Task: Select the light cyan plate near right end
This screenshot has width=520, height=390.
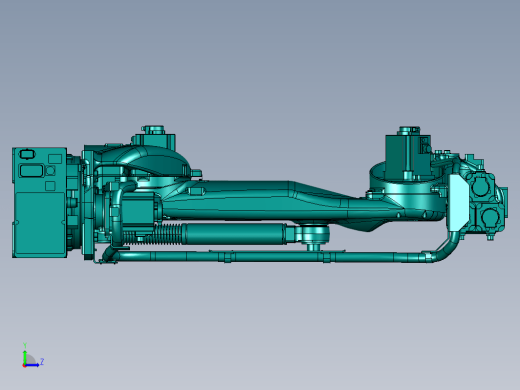Action: tap(458, 203)
